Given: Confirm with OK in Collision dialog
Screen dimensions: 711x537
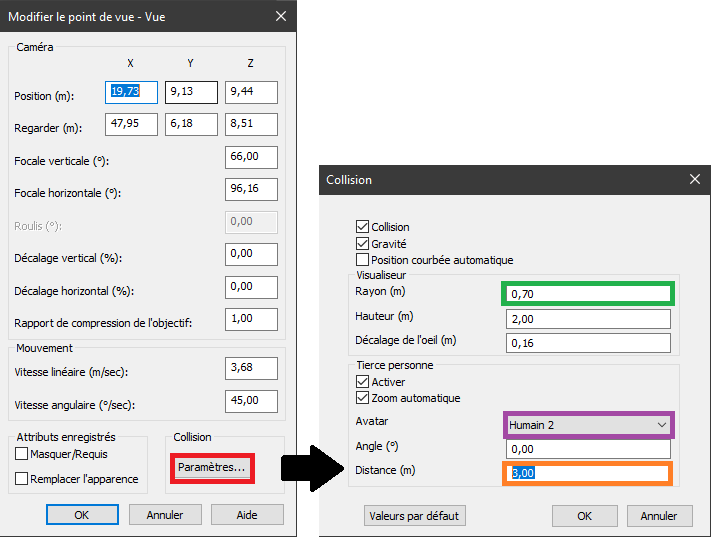Looking at the screenshot, I should (x=584, y=516).
